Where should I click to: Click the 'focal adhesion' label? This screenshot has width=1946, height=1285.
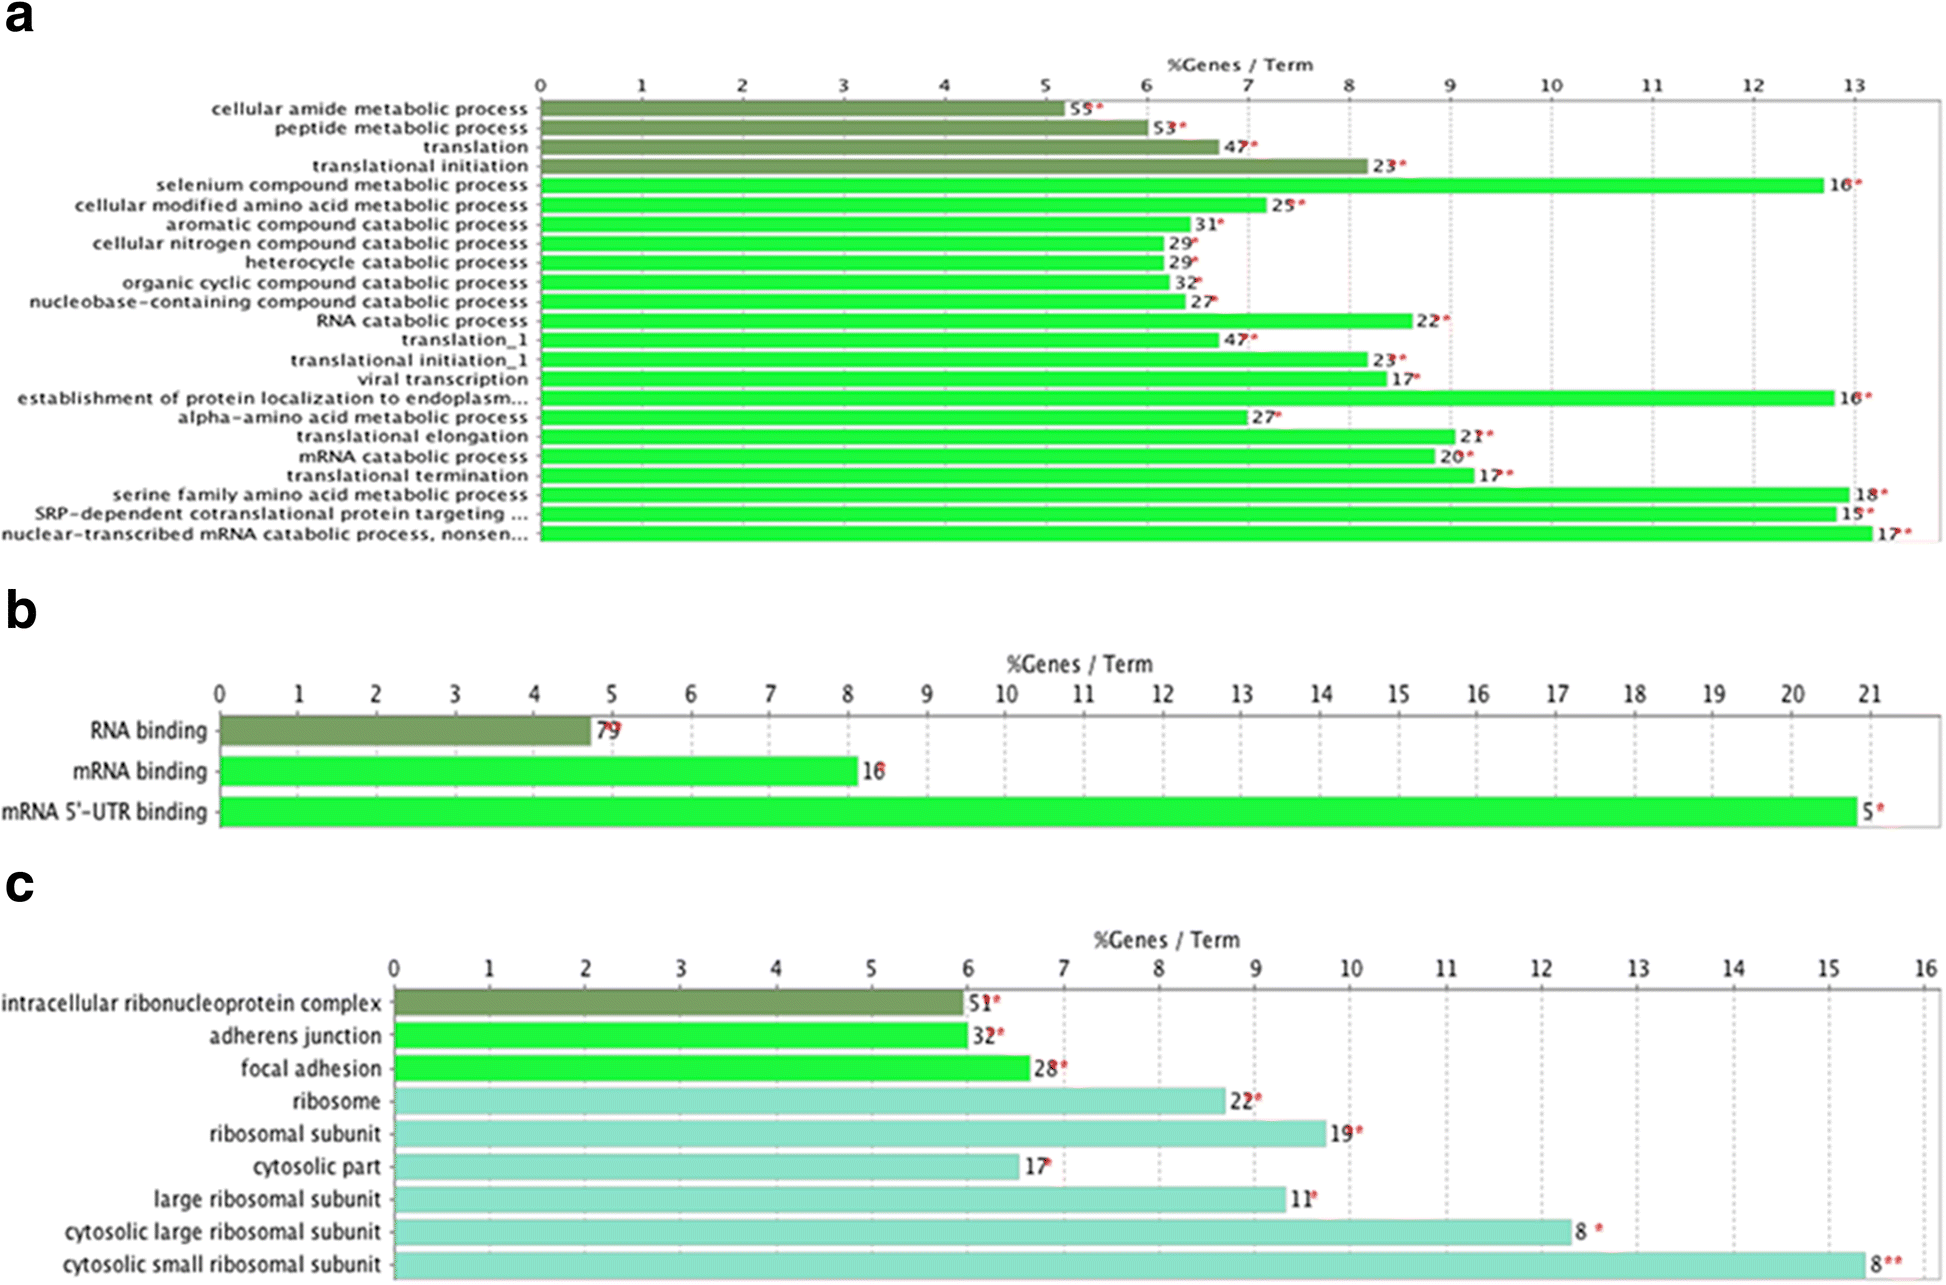[311, 1069]
